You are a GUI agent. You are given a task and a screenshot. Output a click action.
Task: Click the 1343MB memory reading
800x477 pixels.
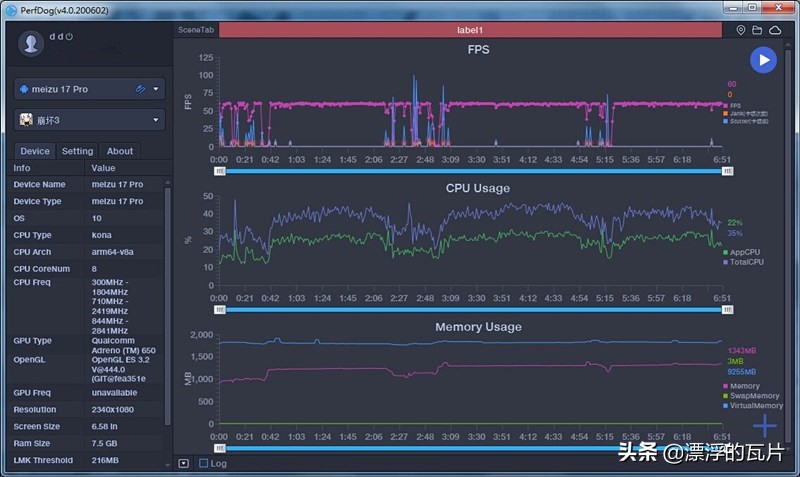741,350
